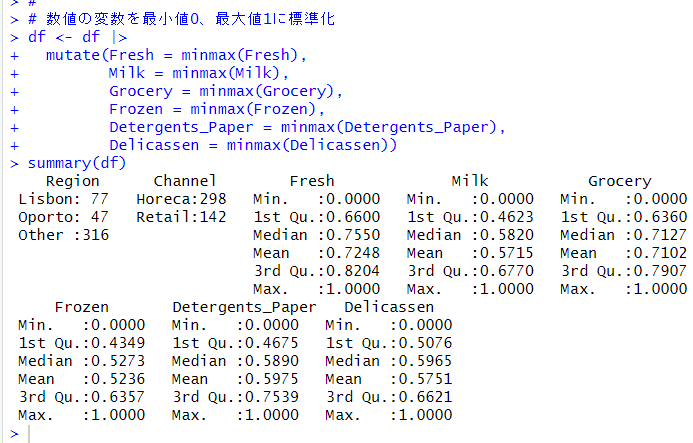Click the 'Detergents_Paper = minmax(Detergents_Paper),' line
Screen dimensions: 693x443
point(307,127)
